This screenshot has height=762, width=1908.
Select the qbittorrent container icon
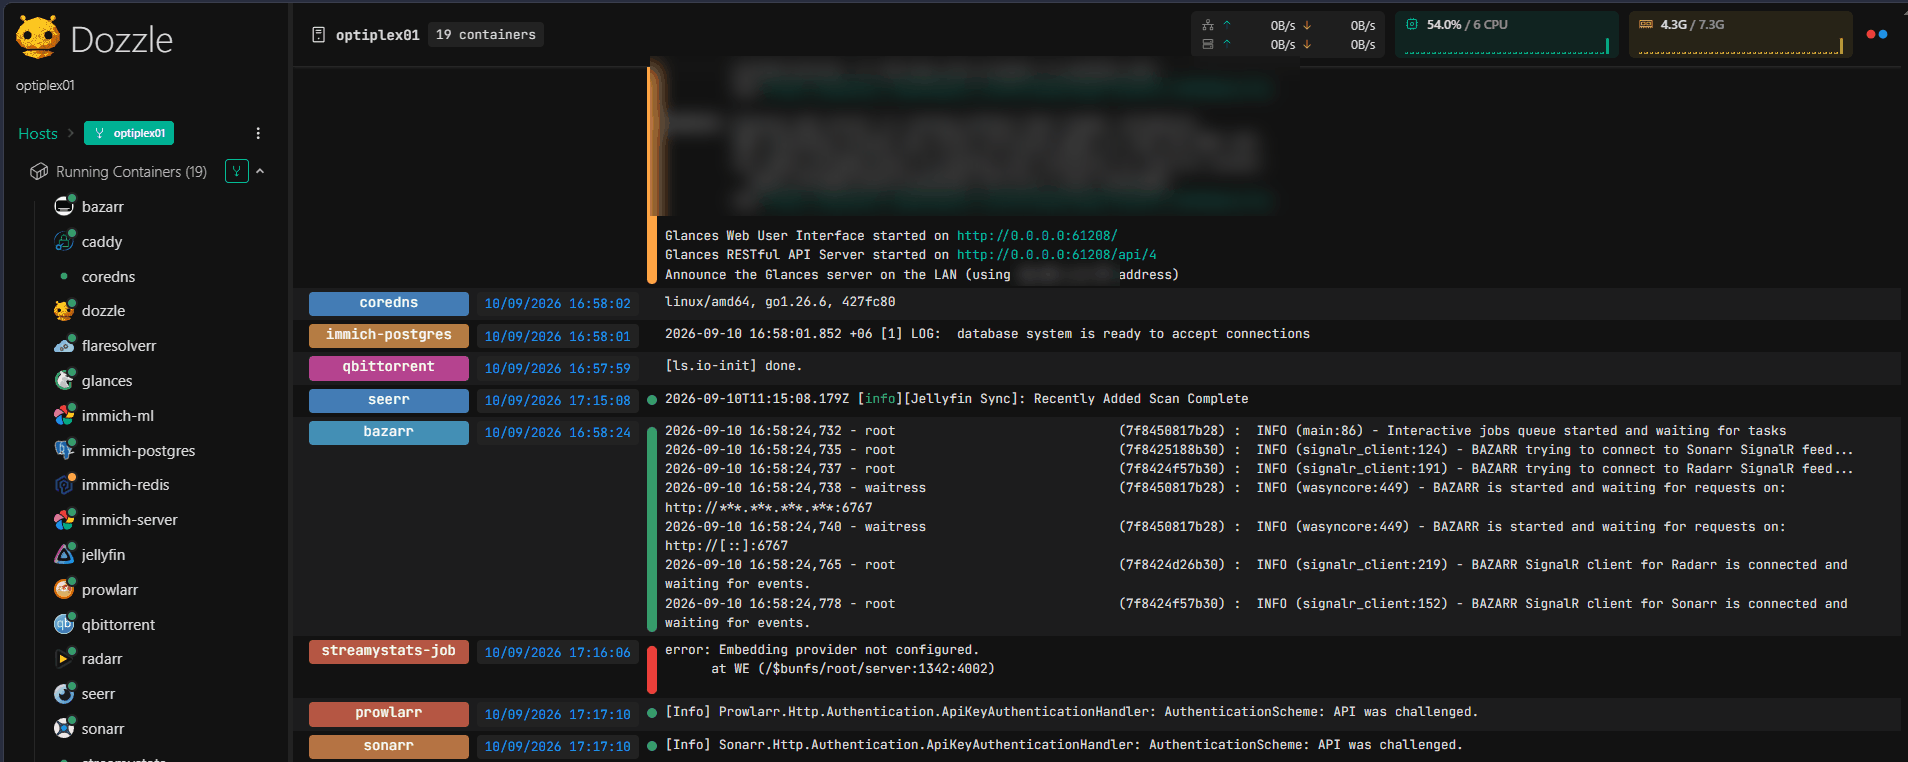coord(64,624)
